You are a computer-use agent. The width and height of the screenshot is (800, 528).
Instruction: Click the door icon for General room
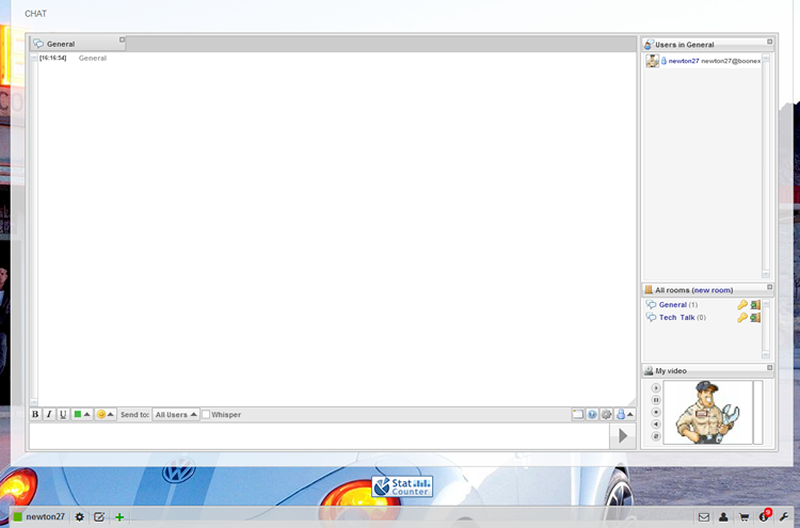(x=755, y=305)
